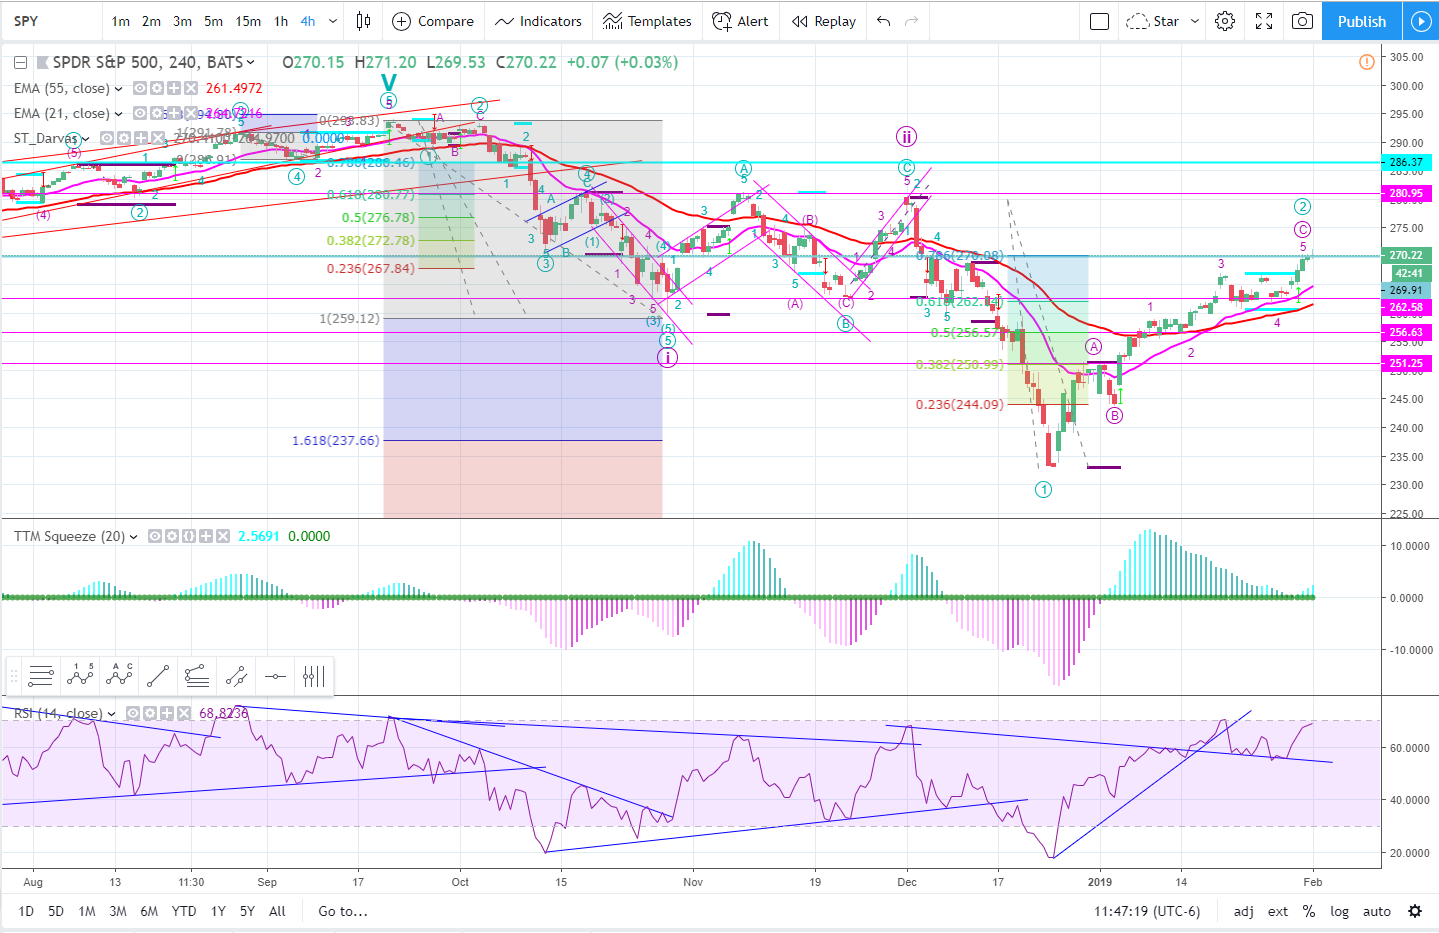Start bar Replay mode
This screenshot has width=1439, height=933.
824,21
